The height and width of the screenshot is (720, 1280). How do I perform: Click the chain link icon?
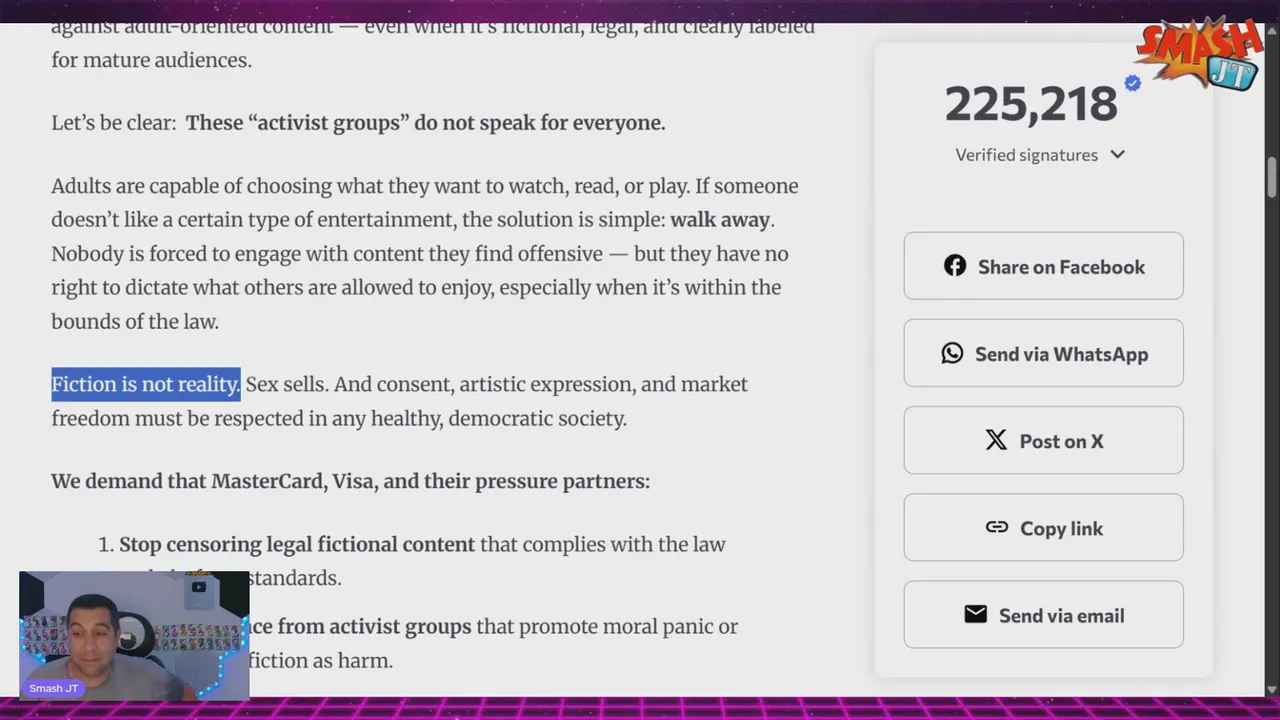coord(997,527)
